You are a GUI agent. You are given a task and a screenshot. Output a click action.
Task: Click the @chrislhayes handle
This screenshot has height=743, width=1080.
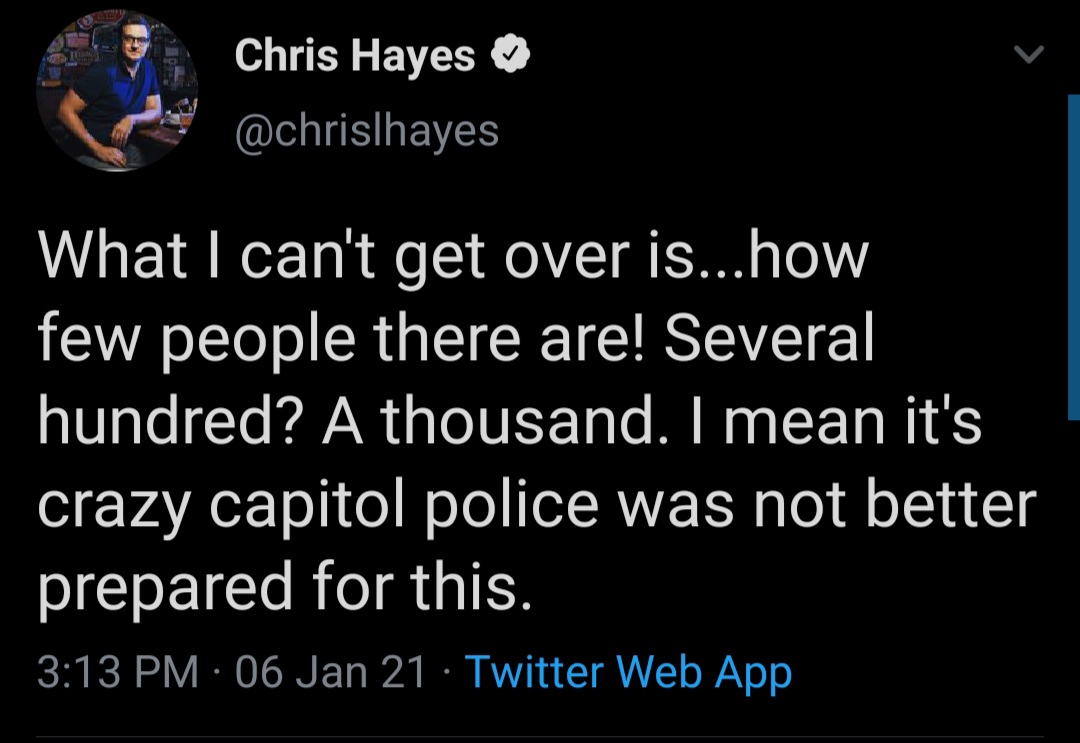click(x=366, y=131)
